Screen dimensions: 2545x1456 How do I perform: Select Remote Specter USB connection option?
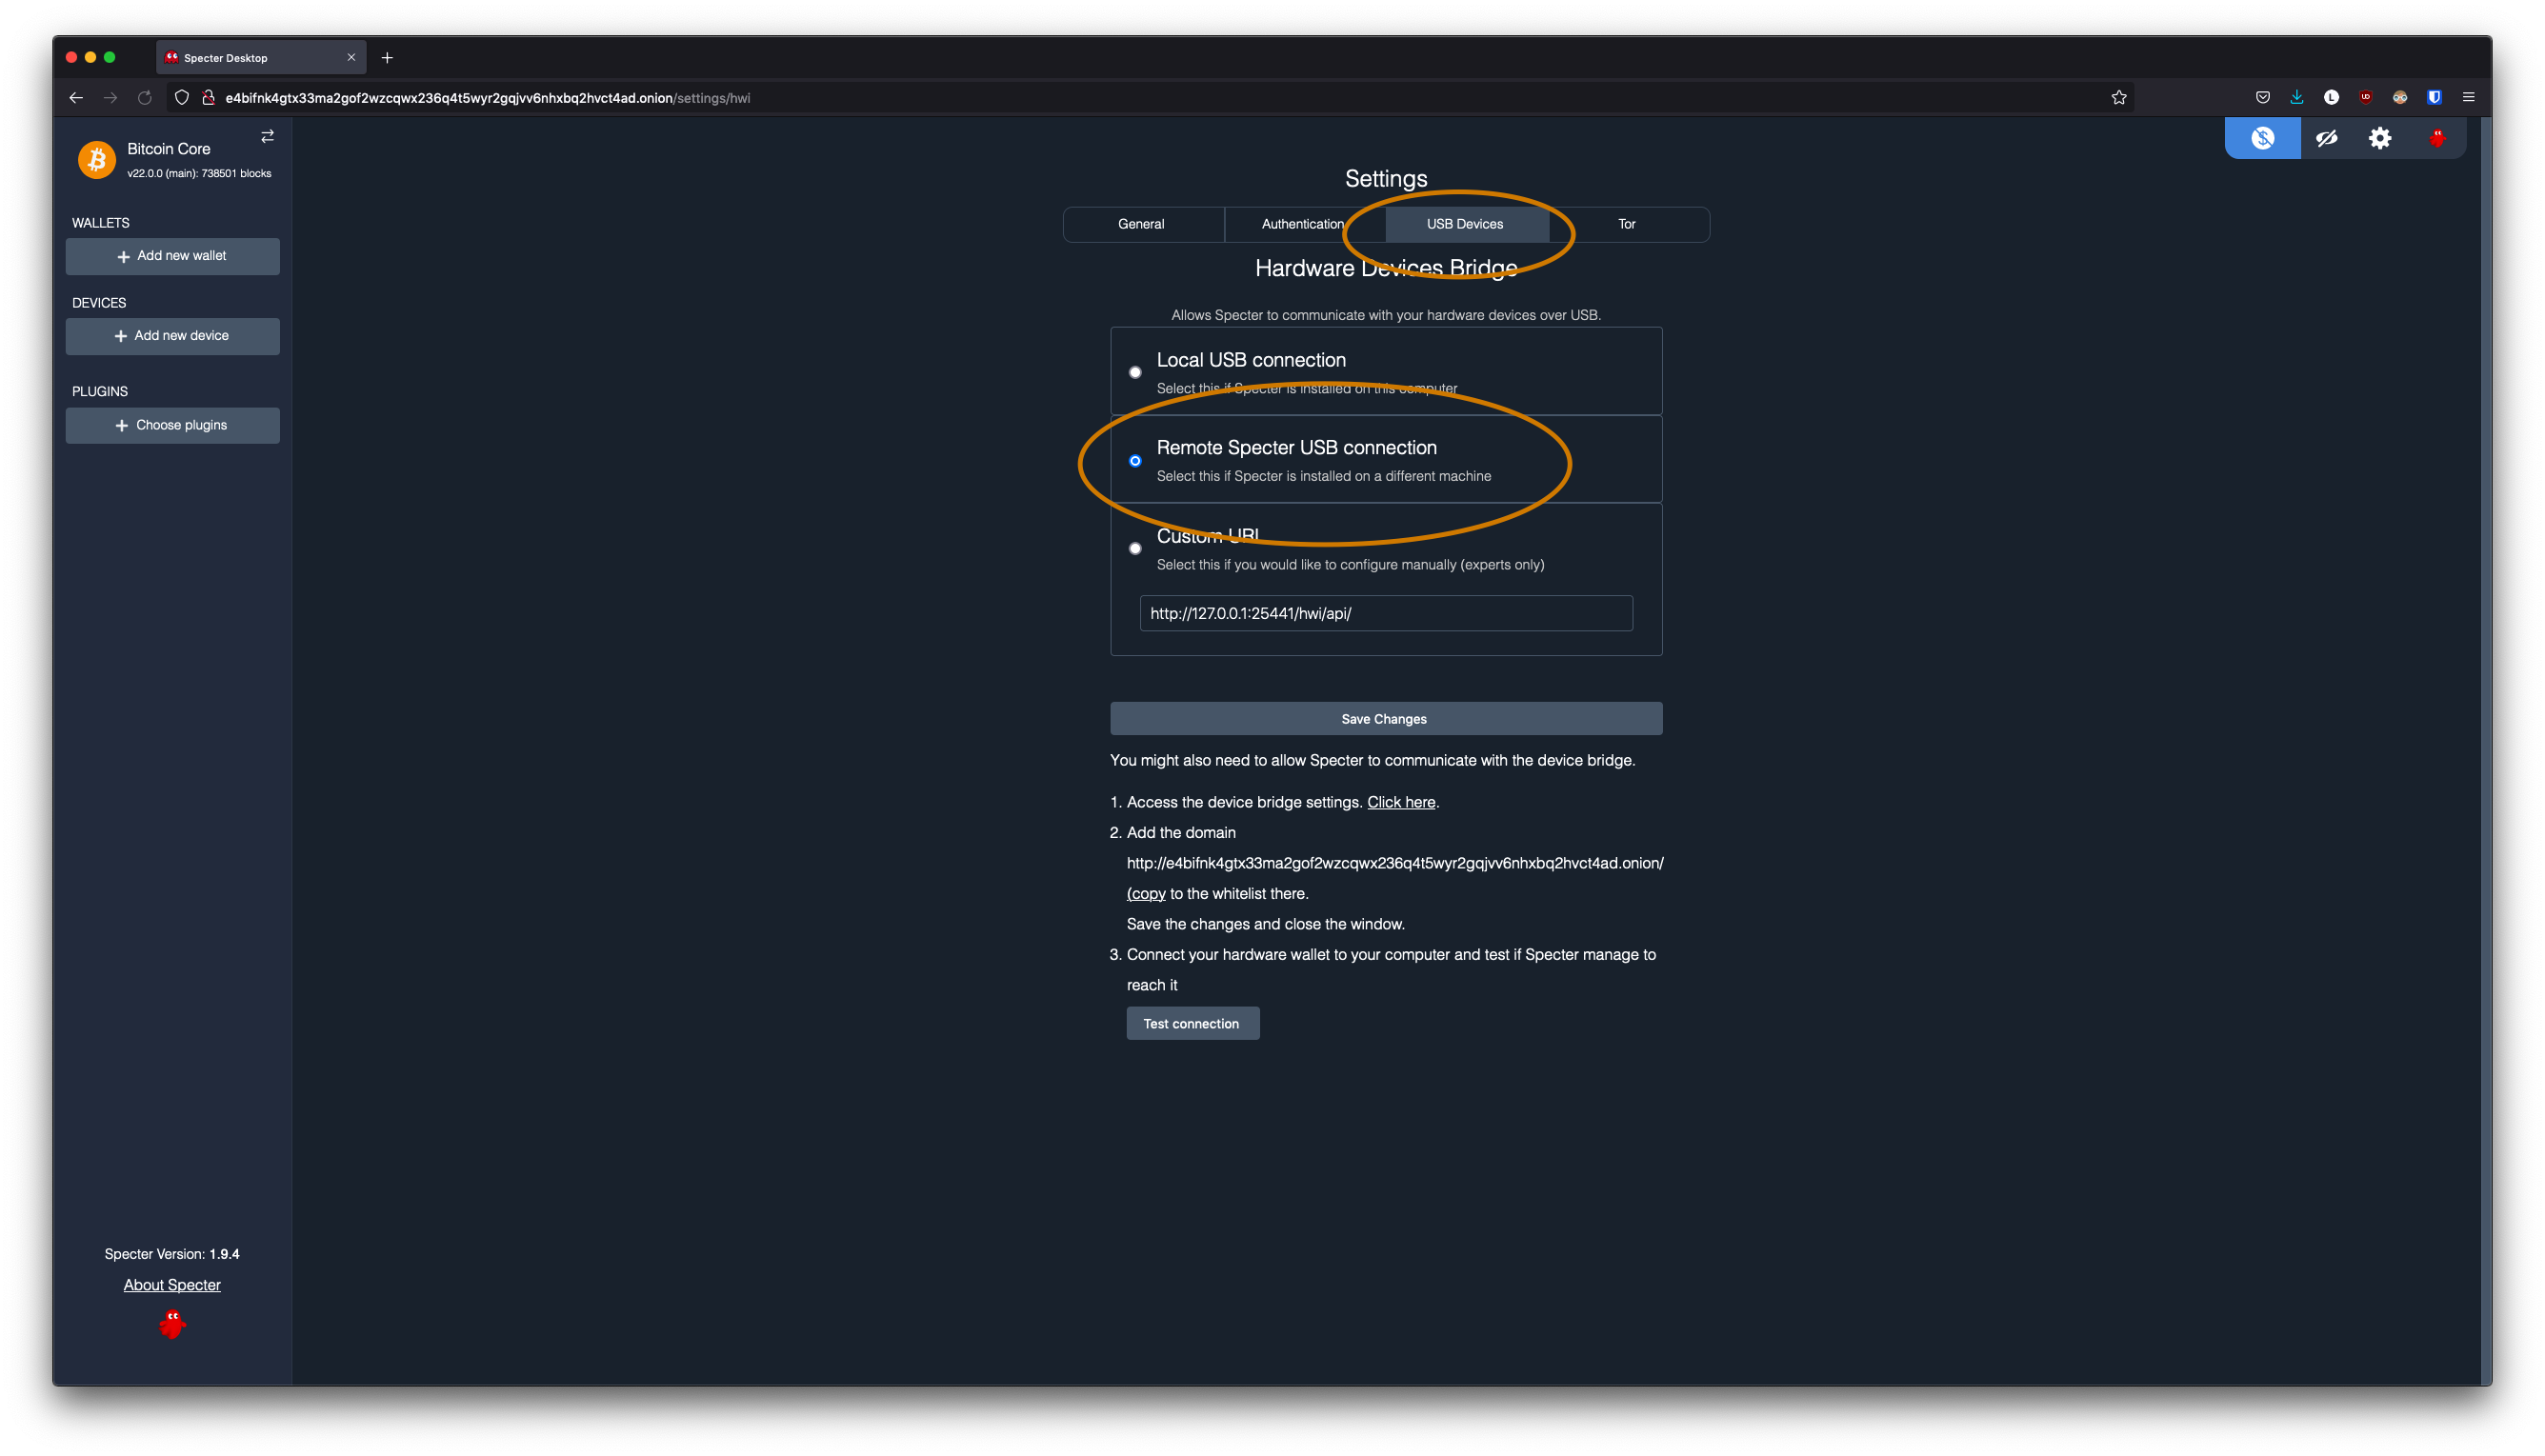[x=1135, y=461]
